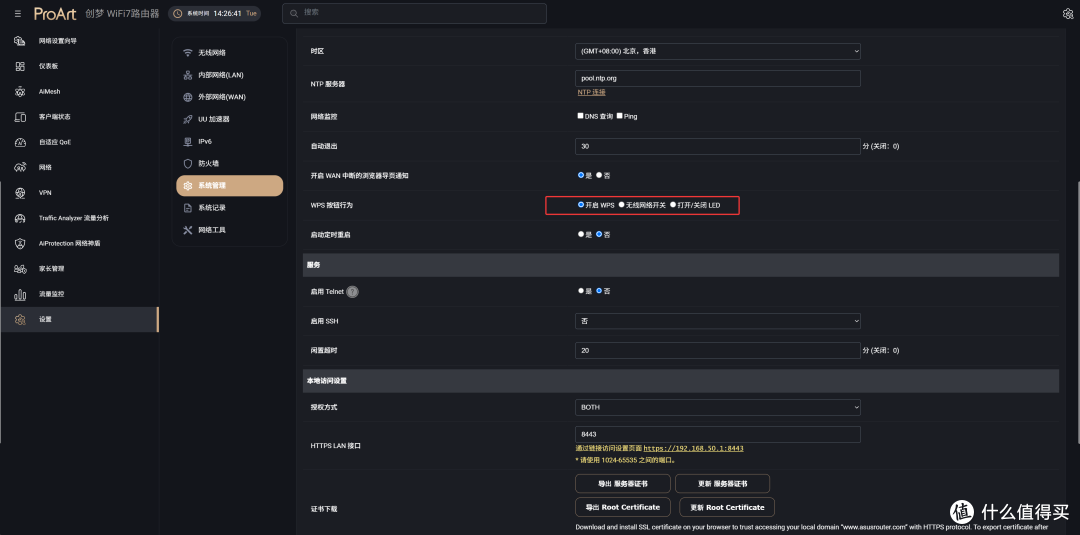The width and height of the screenshot is (1080, 535).
Task: Open the 授权方式 BOTH dropdown
Action: [x=718, y=408]
